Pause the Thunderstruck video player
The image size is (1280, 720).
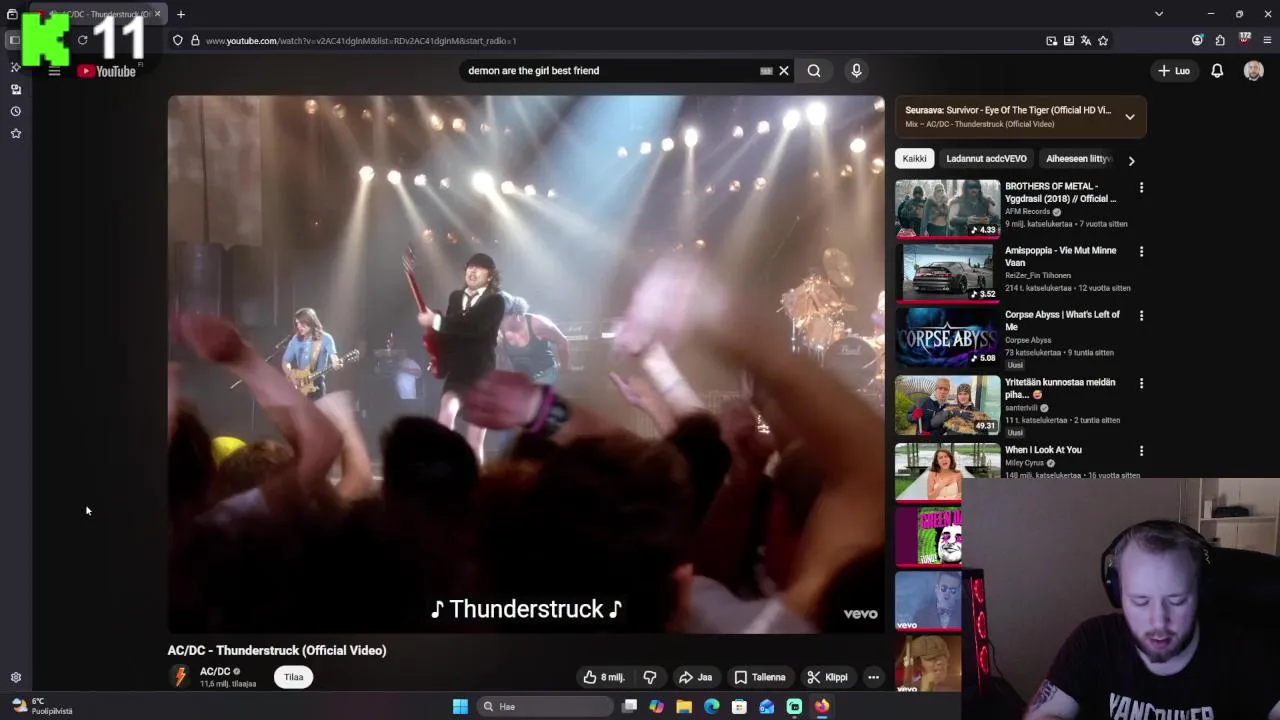coord(526,364)
